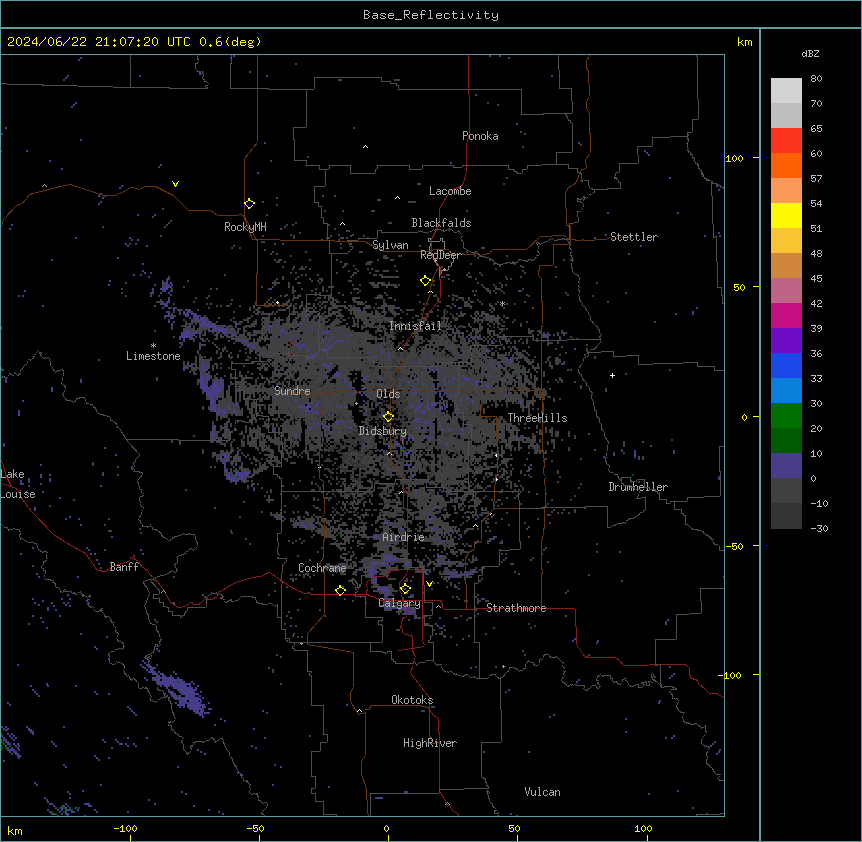Click the yellow marker south of RedDeer
Viewport: 862px width, 842px height.
(426, 281)
